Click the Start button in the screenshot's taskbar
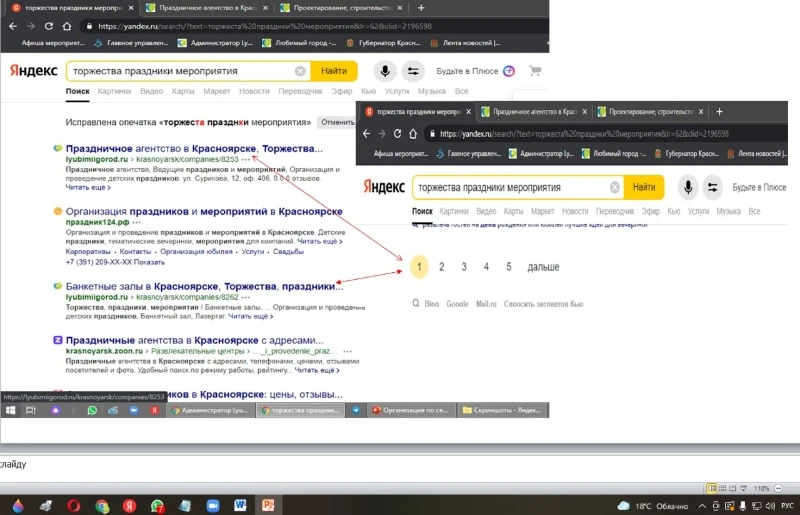Image resolution: width=800 pixels, height=515 pixels. 11,410
